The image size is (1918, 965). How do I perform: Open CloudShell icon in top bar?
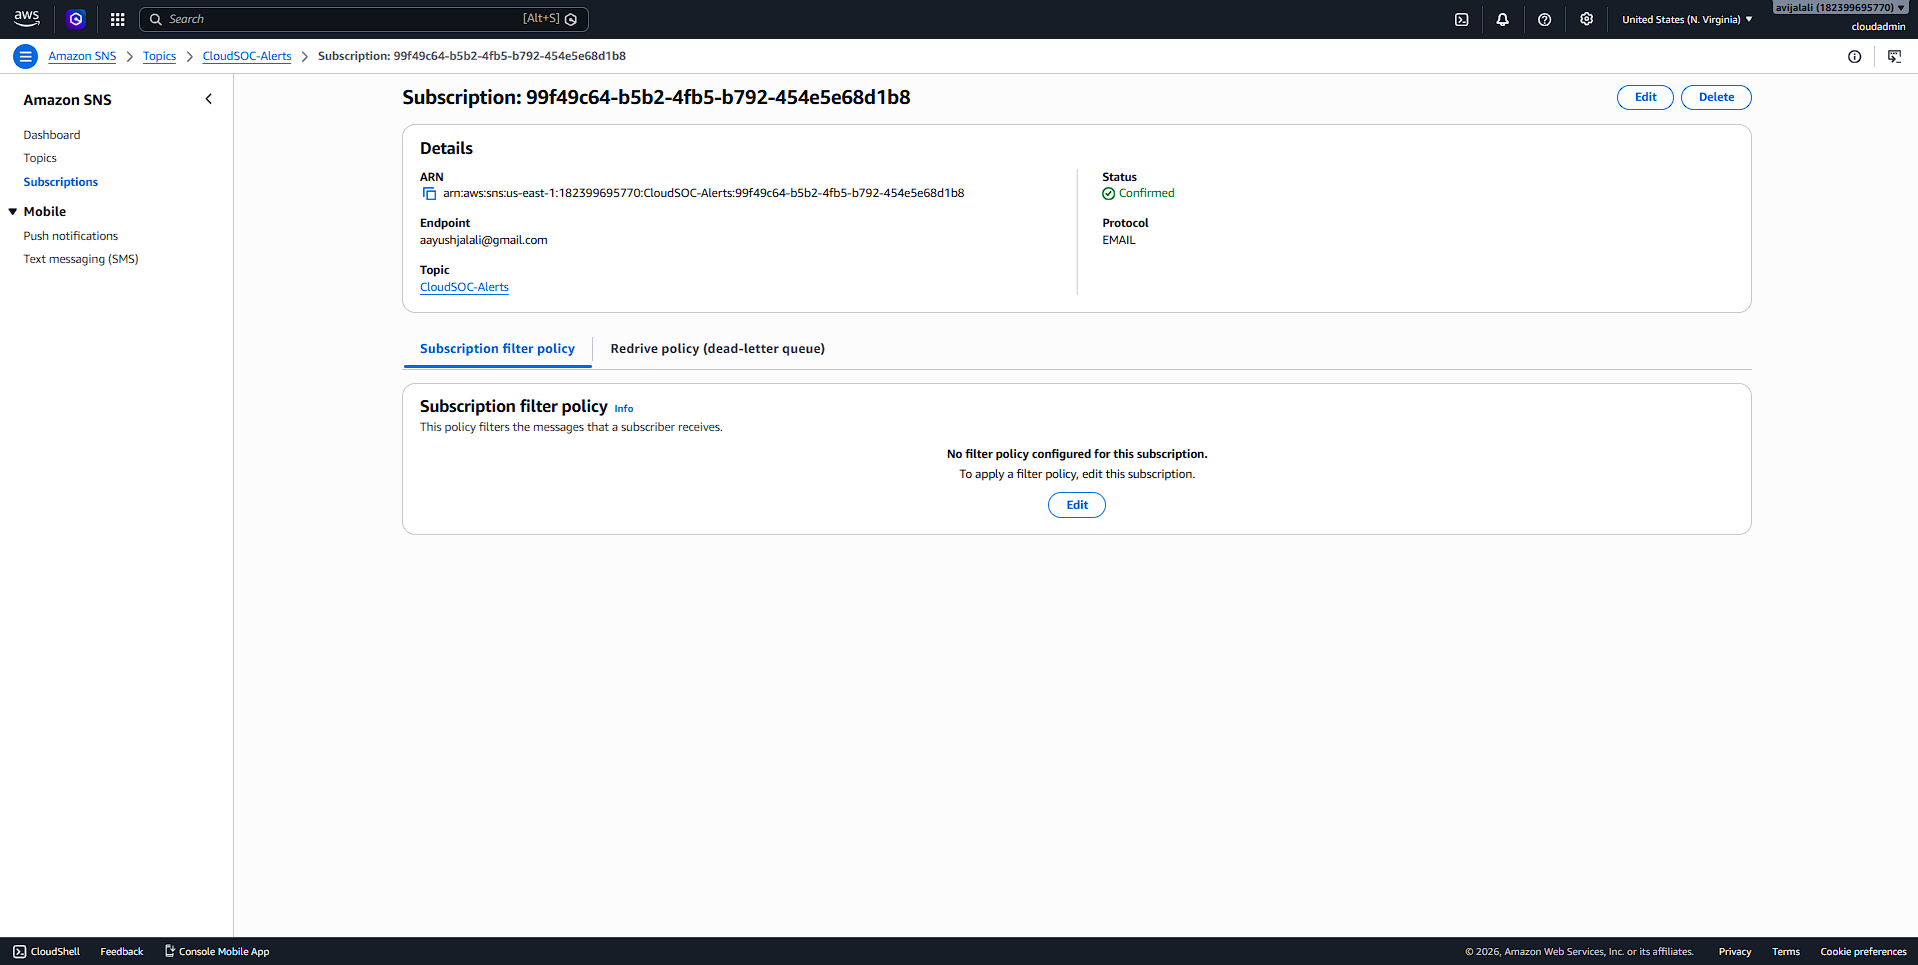[x=1461, y=19]
